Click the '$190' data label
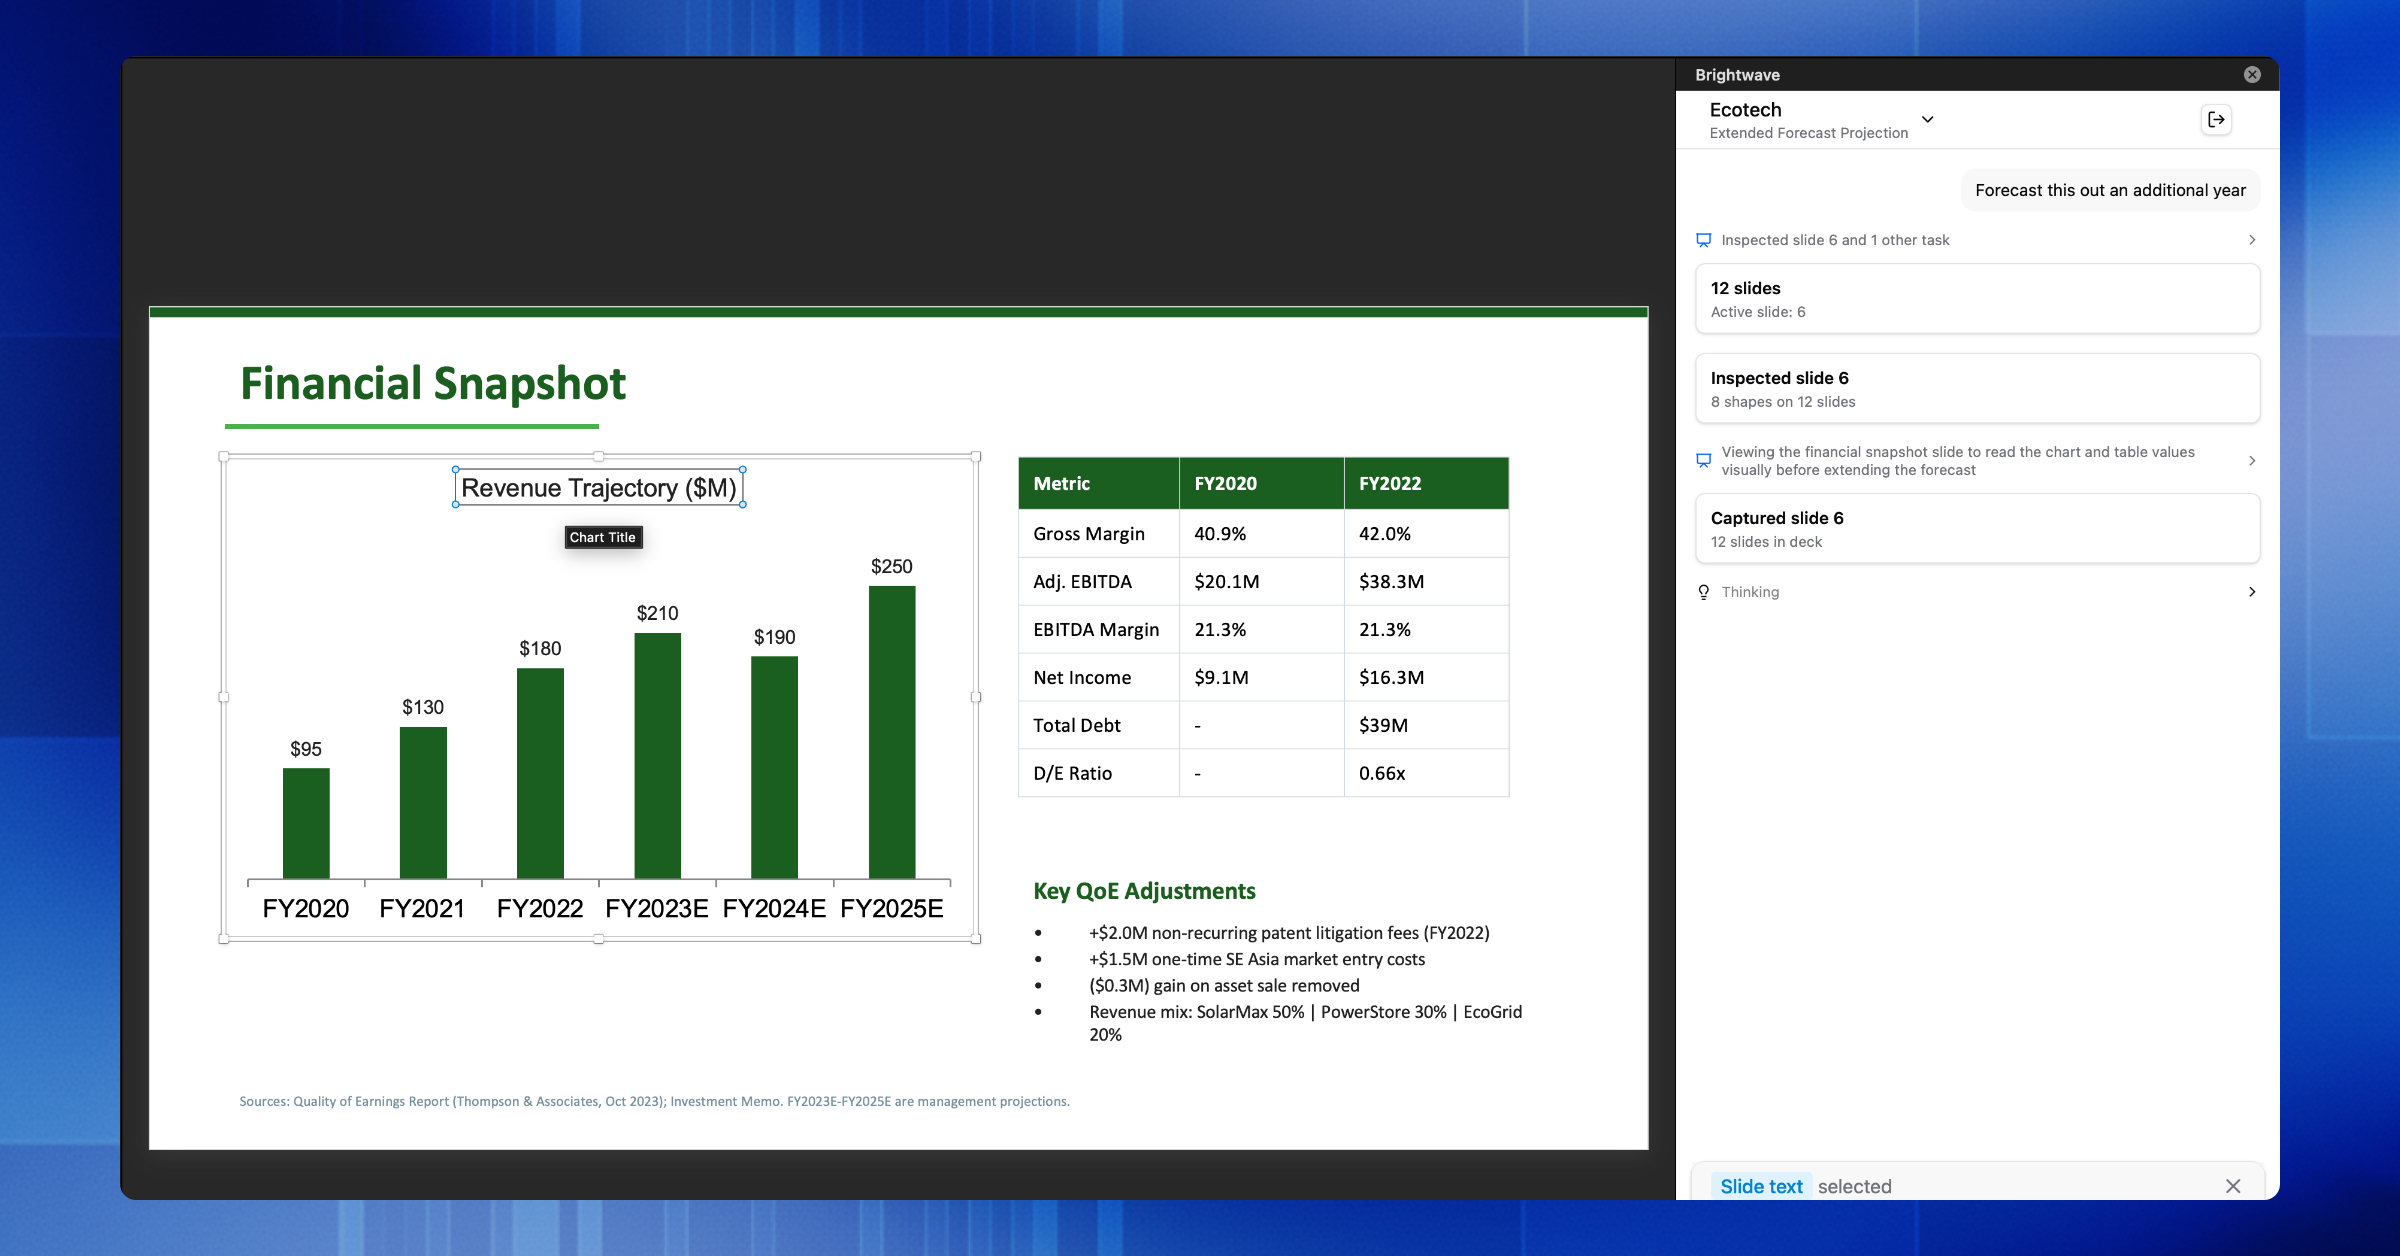Viewport: 2400px width, 1256px height. click(x=775, y=637)
